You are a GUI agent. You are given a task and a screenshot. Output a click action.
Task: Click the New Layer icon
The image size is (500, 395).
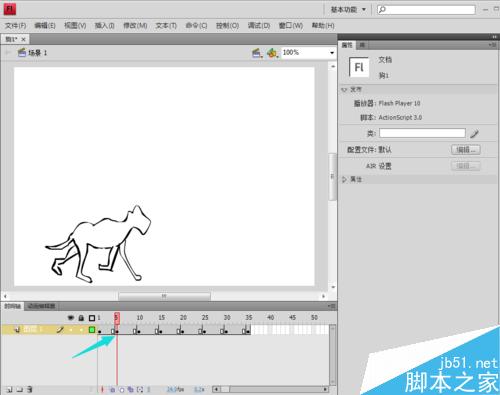pos(9,389)
